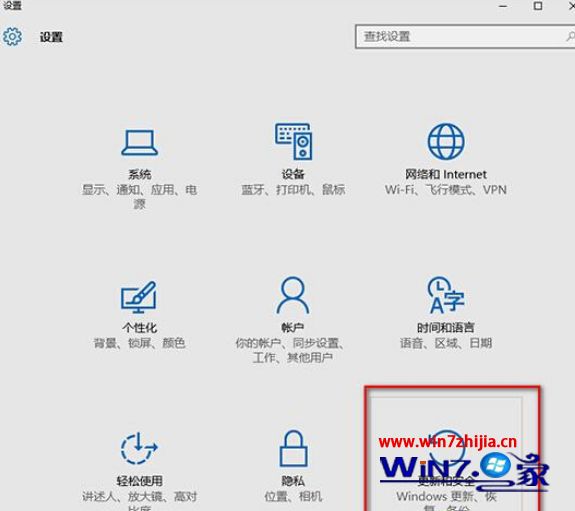Click the 查找设置 search field

pos(465,36)
